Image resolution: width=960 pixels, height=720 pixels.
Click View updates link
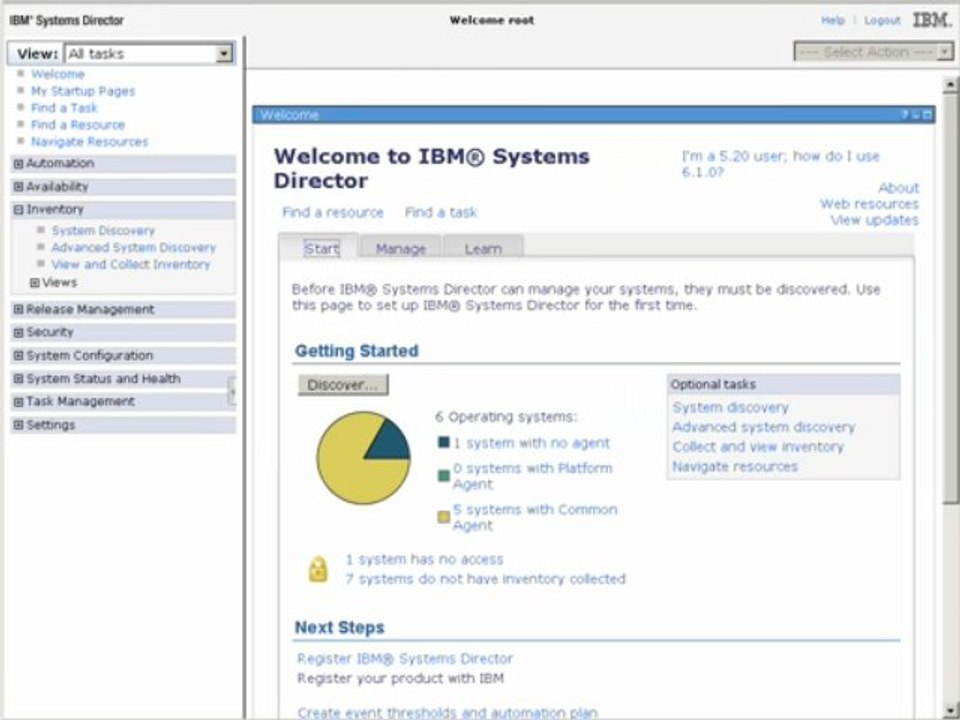point(874,220)
